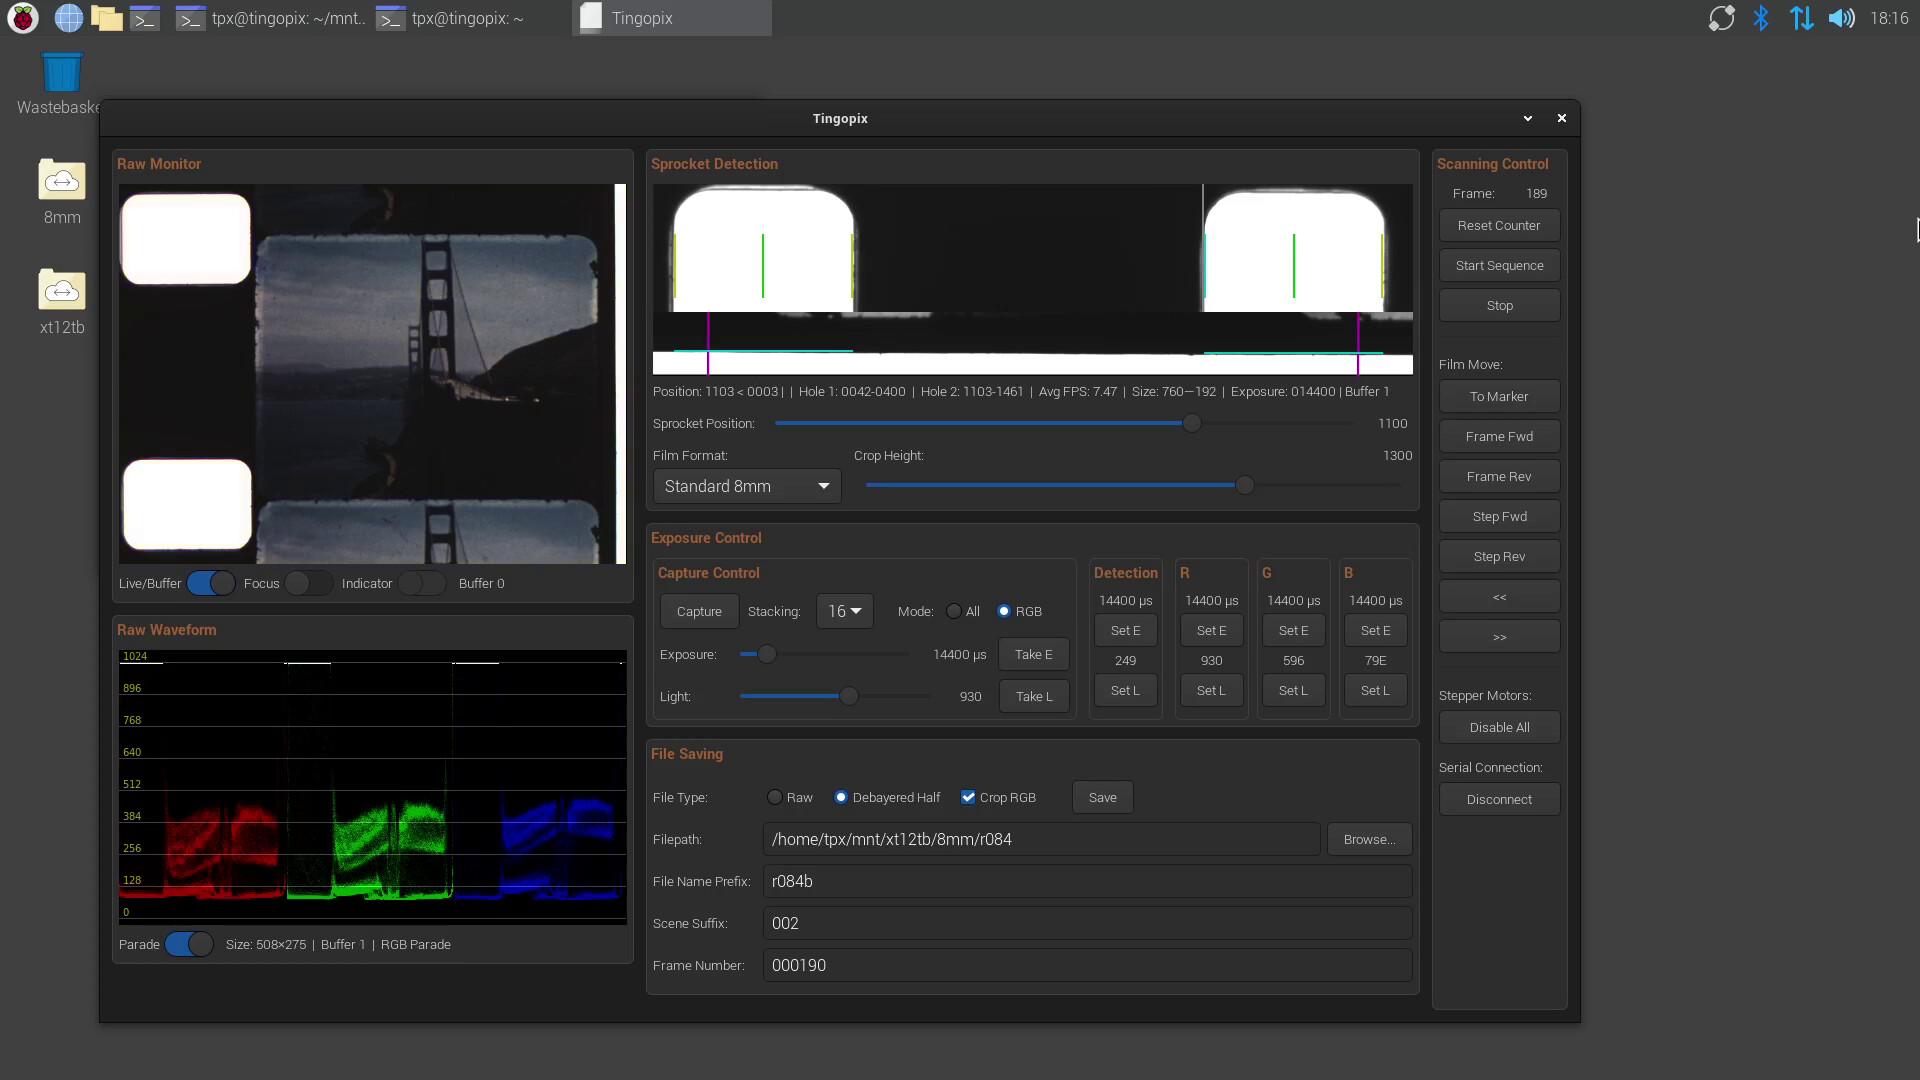Image resolution: width=1920 pixels, height=1080 pixels.
Task: Open the network arrows tray icon
Action: point(1801,18)
